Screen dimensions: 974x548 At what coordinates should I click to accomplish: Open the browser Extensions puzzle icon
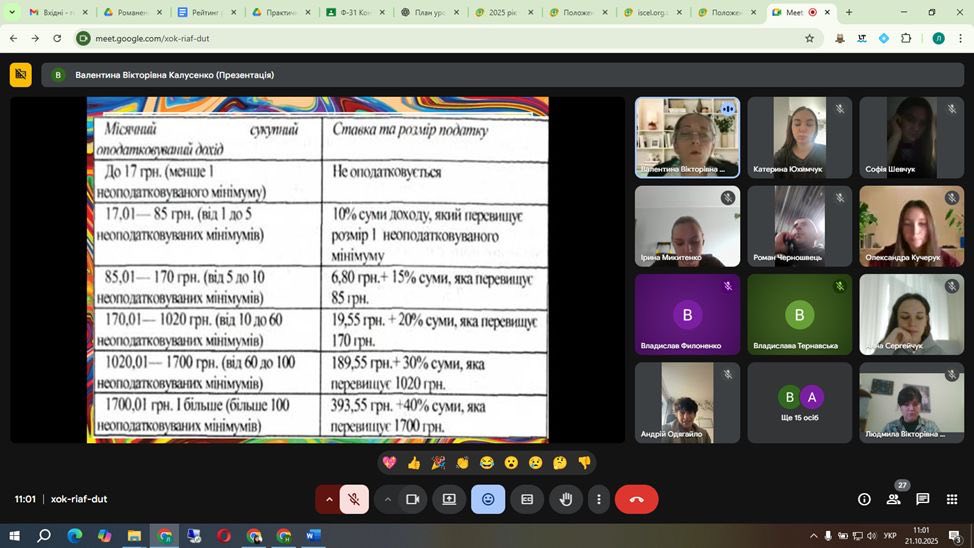pyautogui.click(x=906, y=39)
